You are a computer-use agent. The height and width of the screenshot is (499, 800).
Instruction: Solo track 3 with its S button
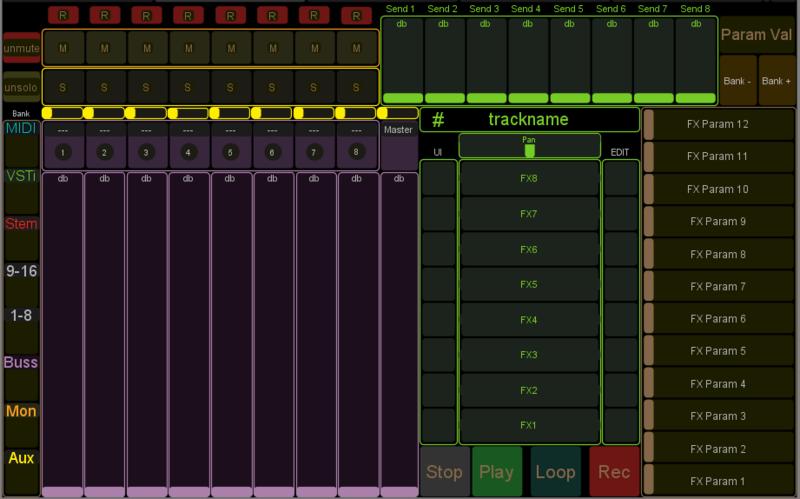146,88
